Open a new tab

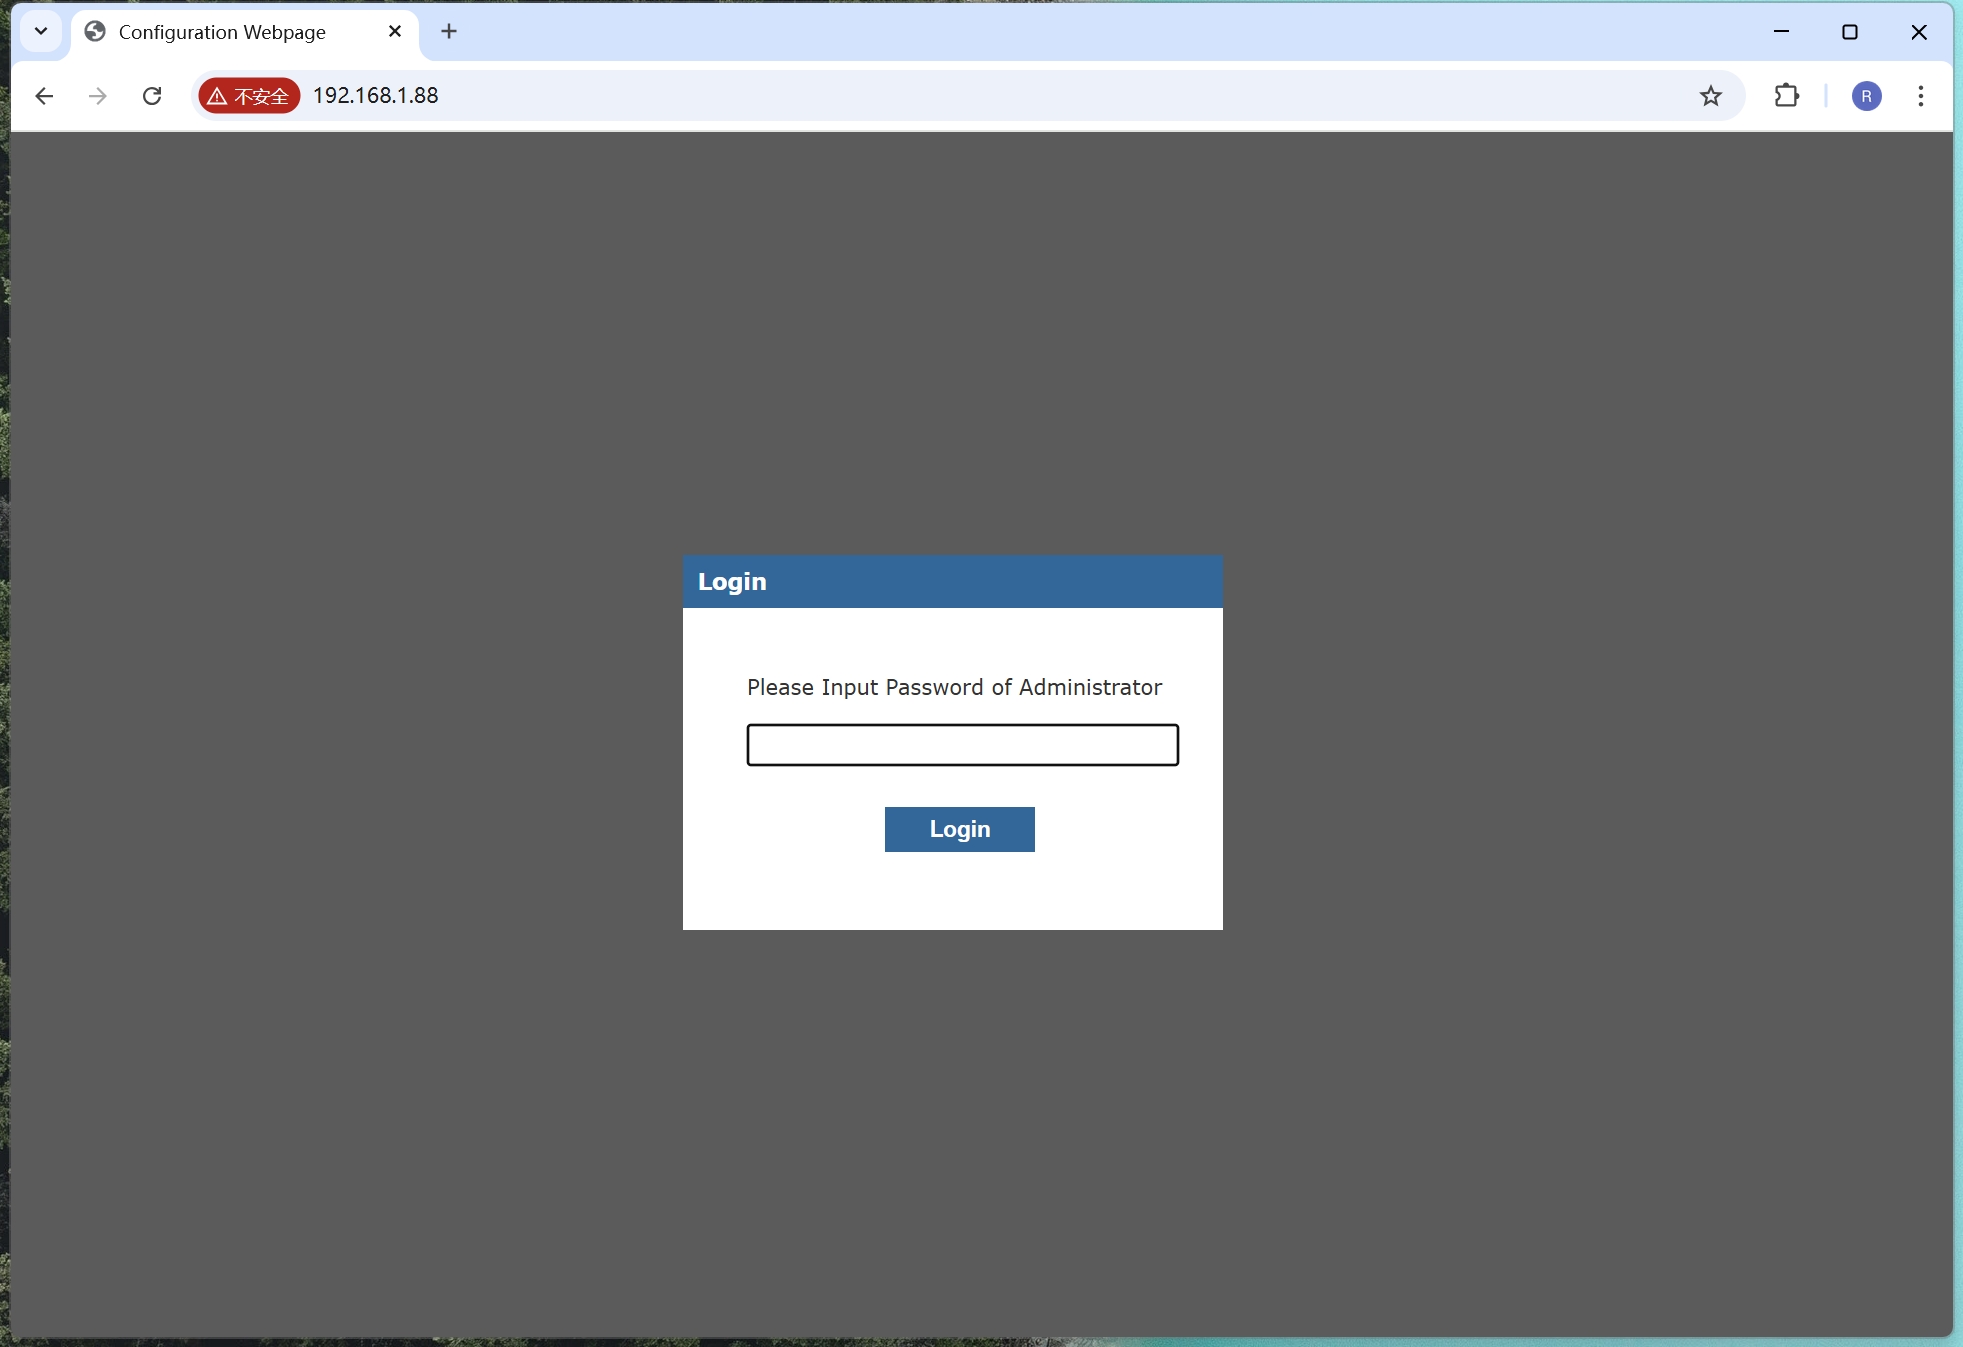coord(449,32)
